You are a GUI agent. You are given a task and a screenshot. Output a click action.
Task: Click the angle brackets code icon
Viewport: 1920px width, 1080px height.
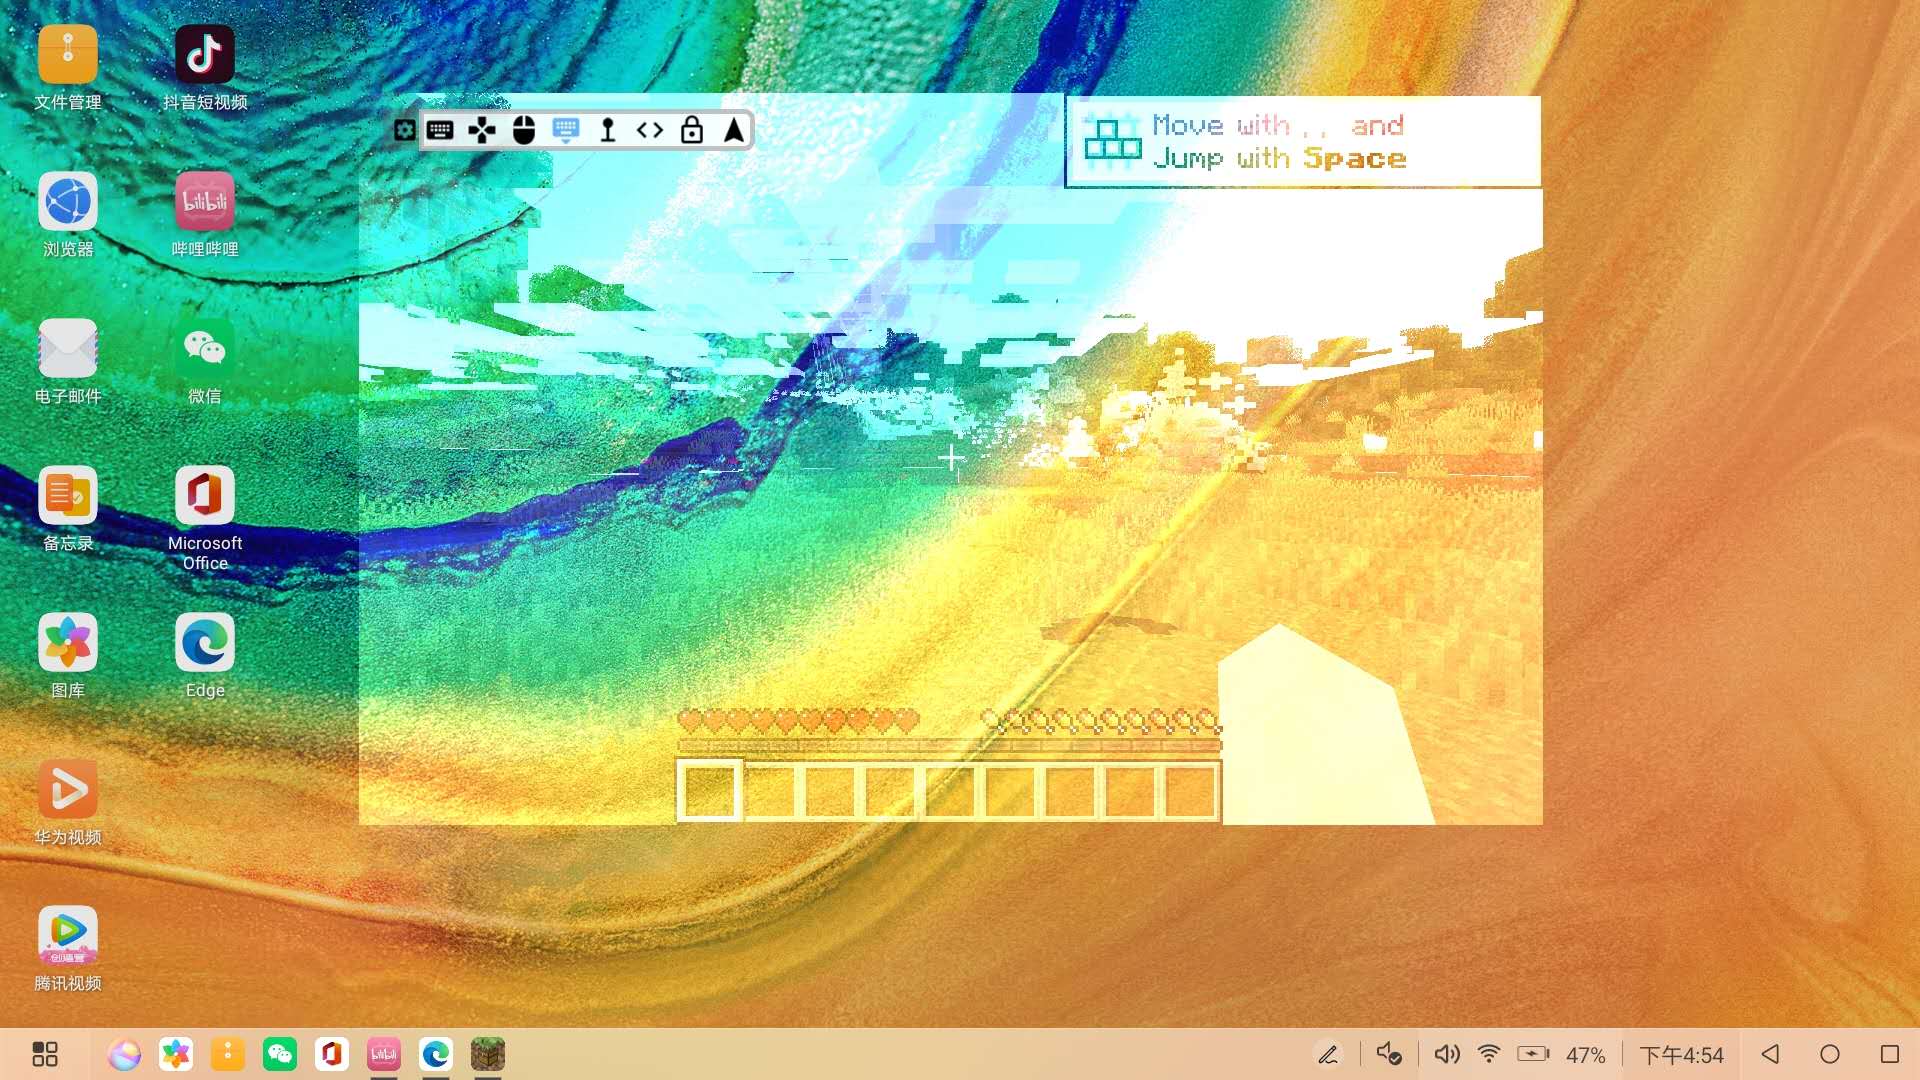pyautogui.click(x=650, y=130)
